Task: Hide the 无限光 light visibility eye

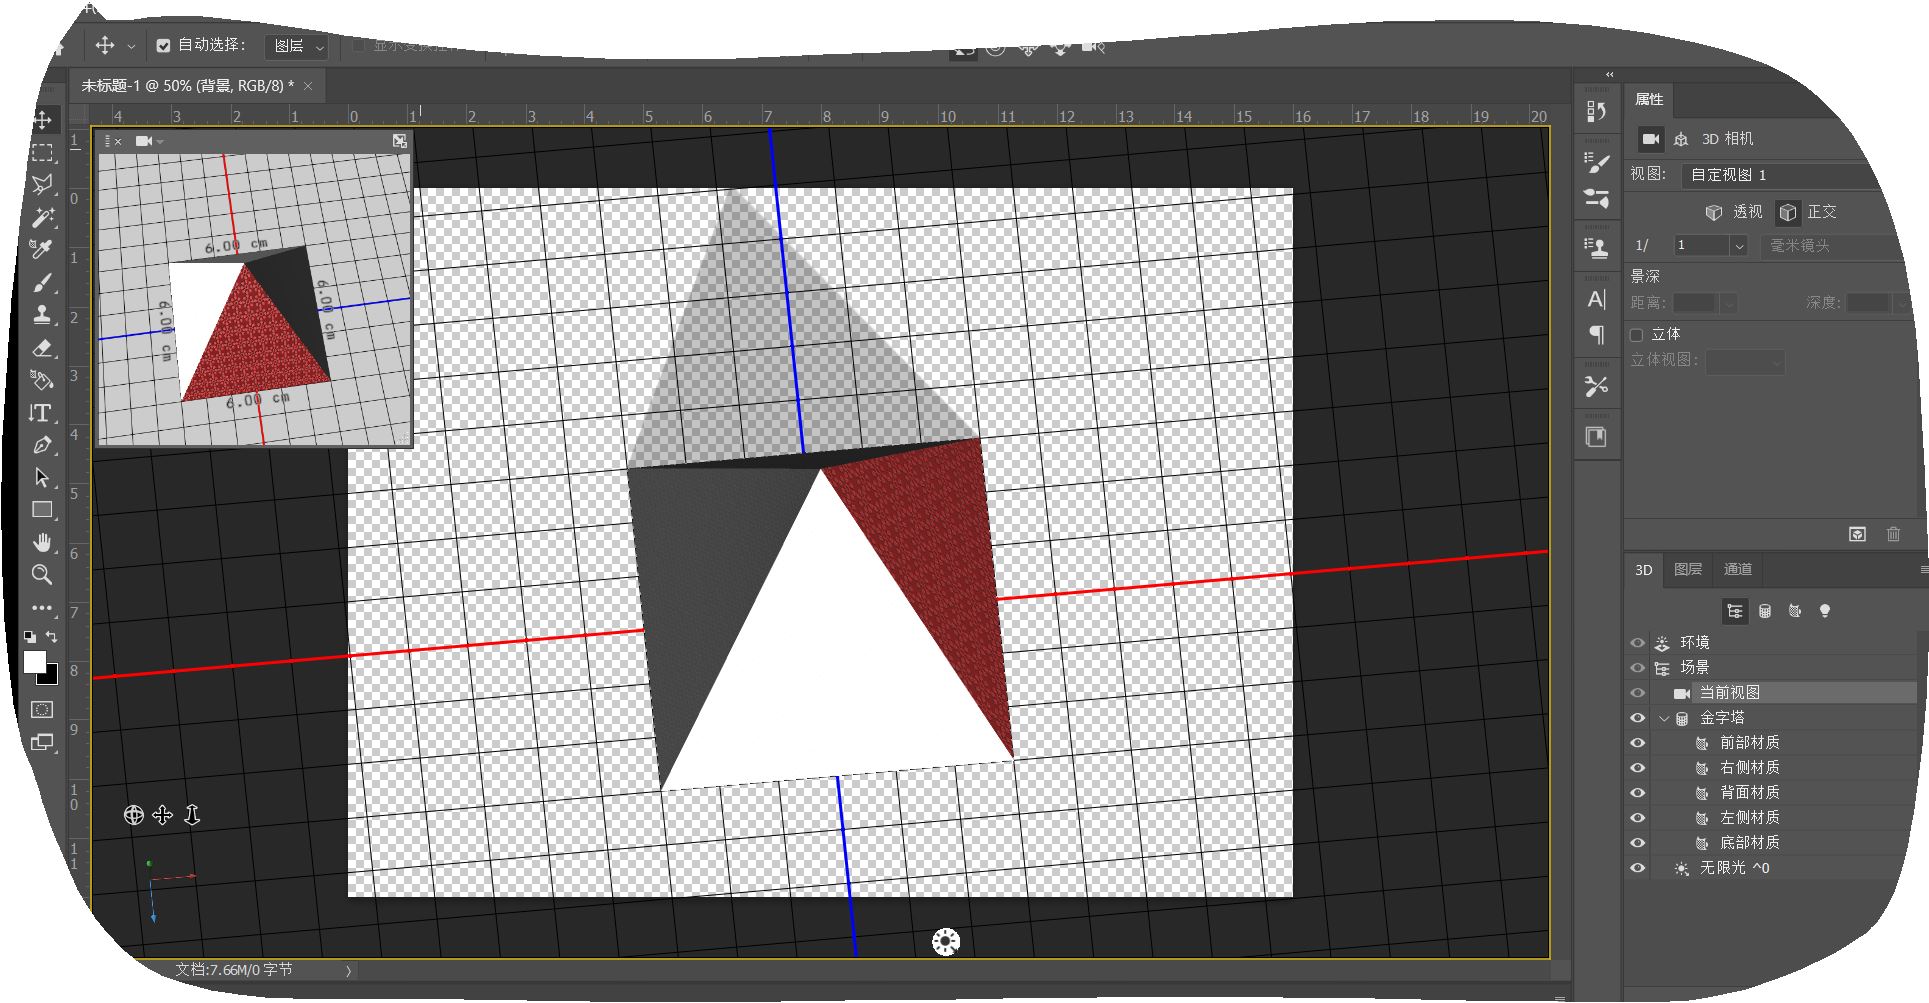Action: coord(1637,868)
